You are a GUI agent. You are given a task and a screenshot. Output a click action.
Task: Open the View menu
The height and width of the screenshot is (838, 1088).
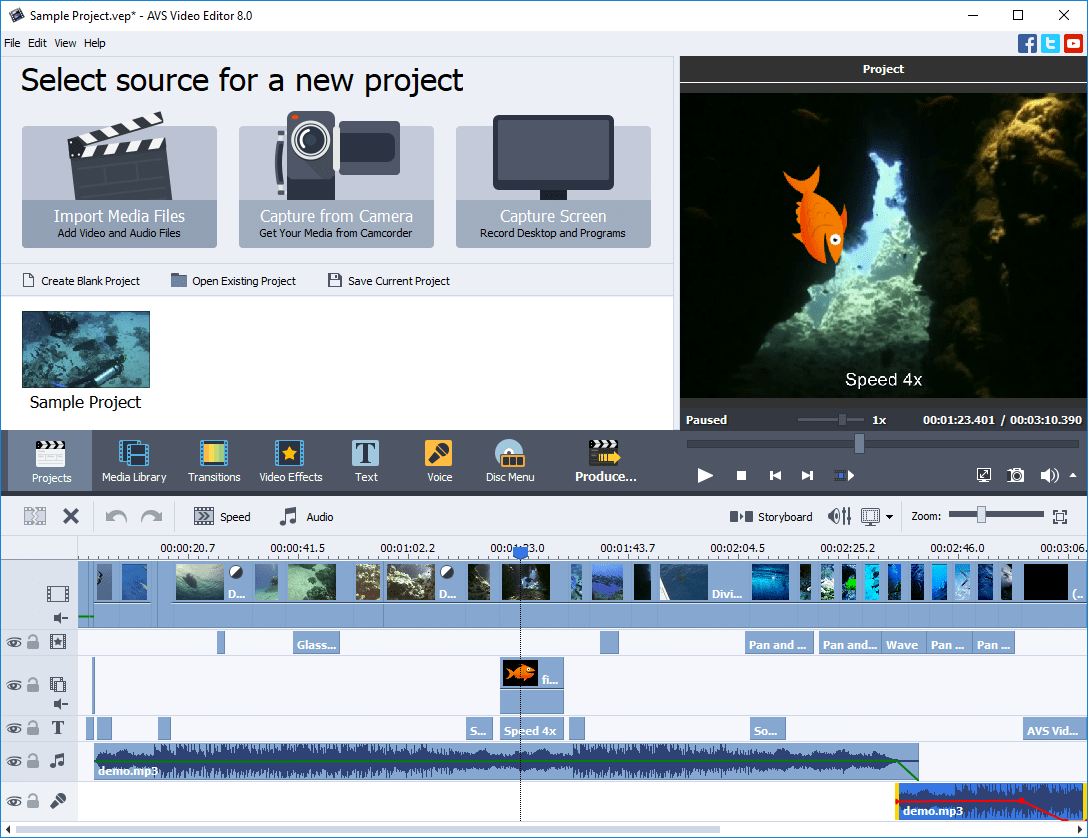click(64, 43)
